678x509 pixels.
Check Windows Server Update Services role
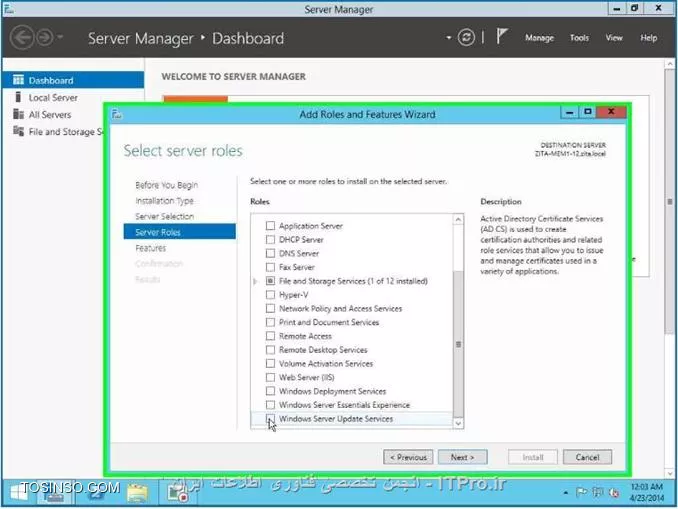270,419
